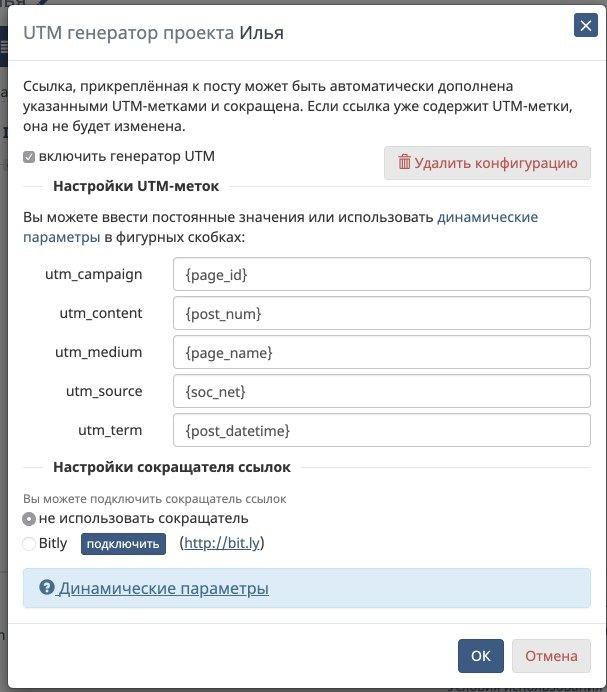This screenshot has width=607, height=692.
Task: Focus the utm_content text field
Action: (382, 313)
